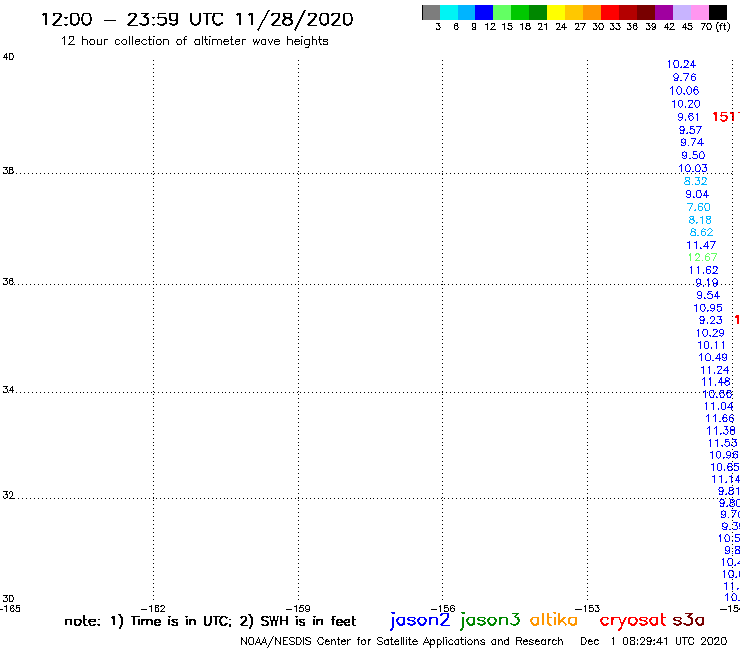This screenshot has width=740, height=650.
Task: Click the NOAA/NESDIS credit line
Action: 402,642
